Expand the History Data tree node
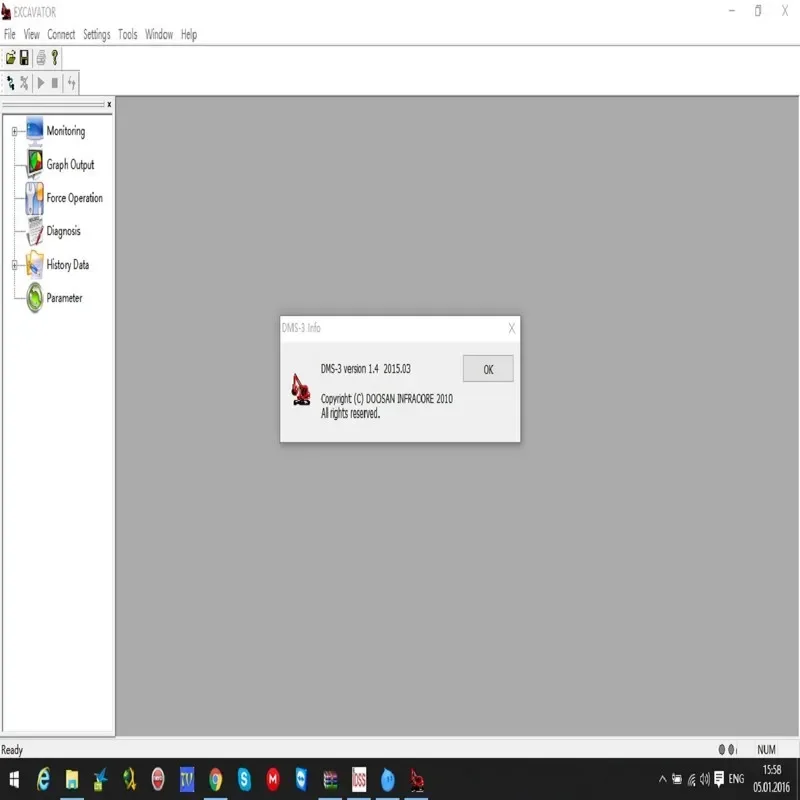 [x=14, y=265]
